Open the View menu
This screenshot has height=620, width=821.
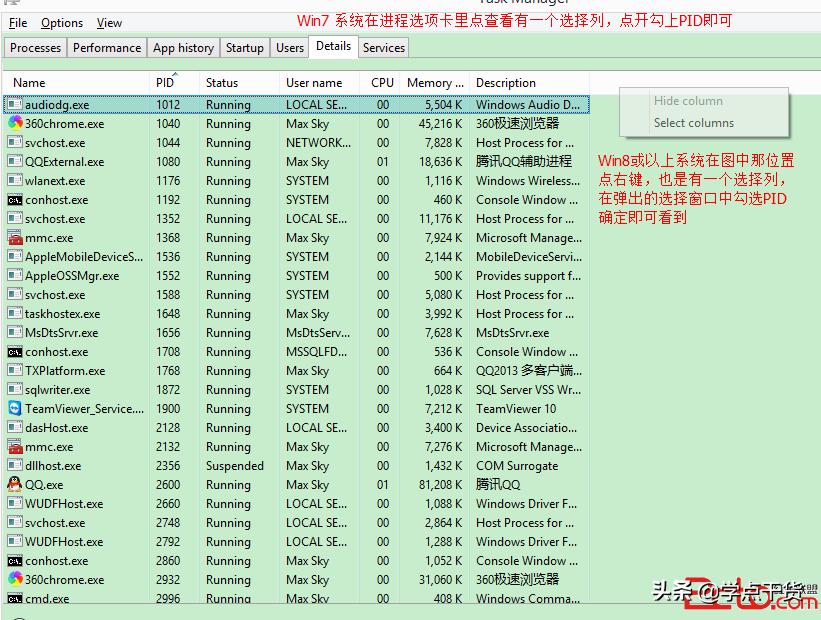click(109, 22)
